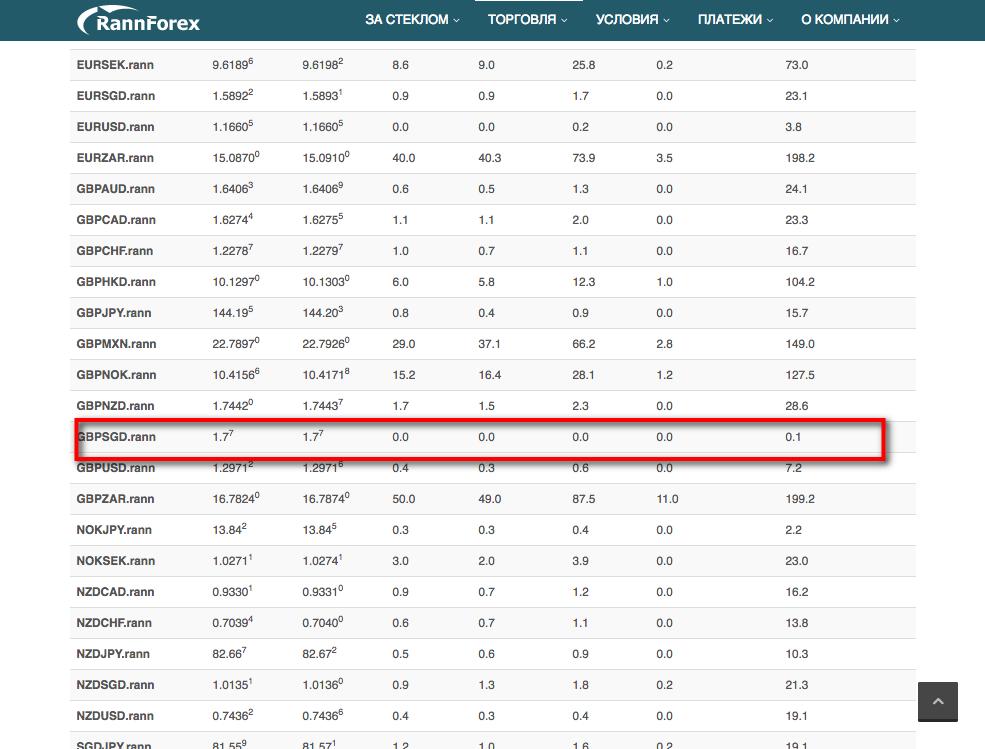Select the GBPMXN.rann symbol
Screen dimensions: 985x749
[116, 344]
